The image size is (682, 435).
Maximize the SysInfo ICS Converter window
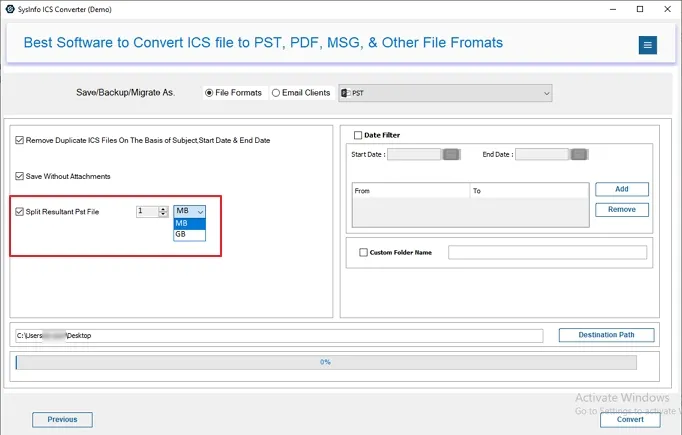point(640,9)
